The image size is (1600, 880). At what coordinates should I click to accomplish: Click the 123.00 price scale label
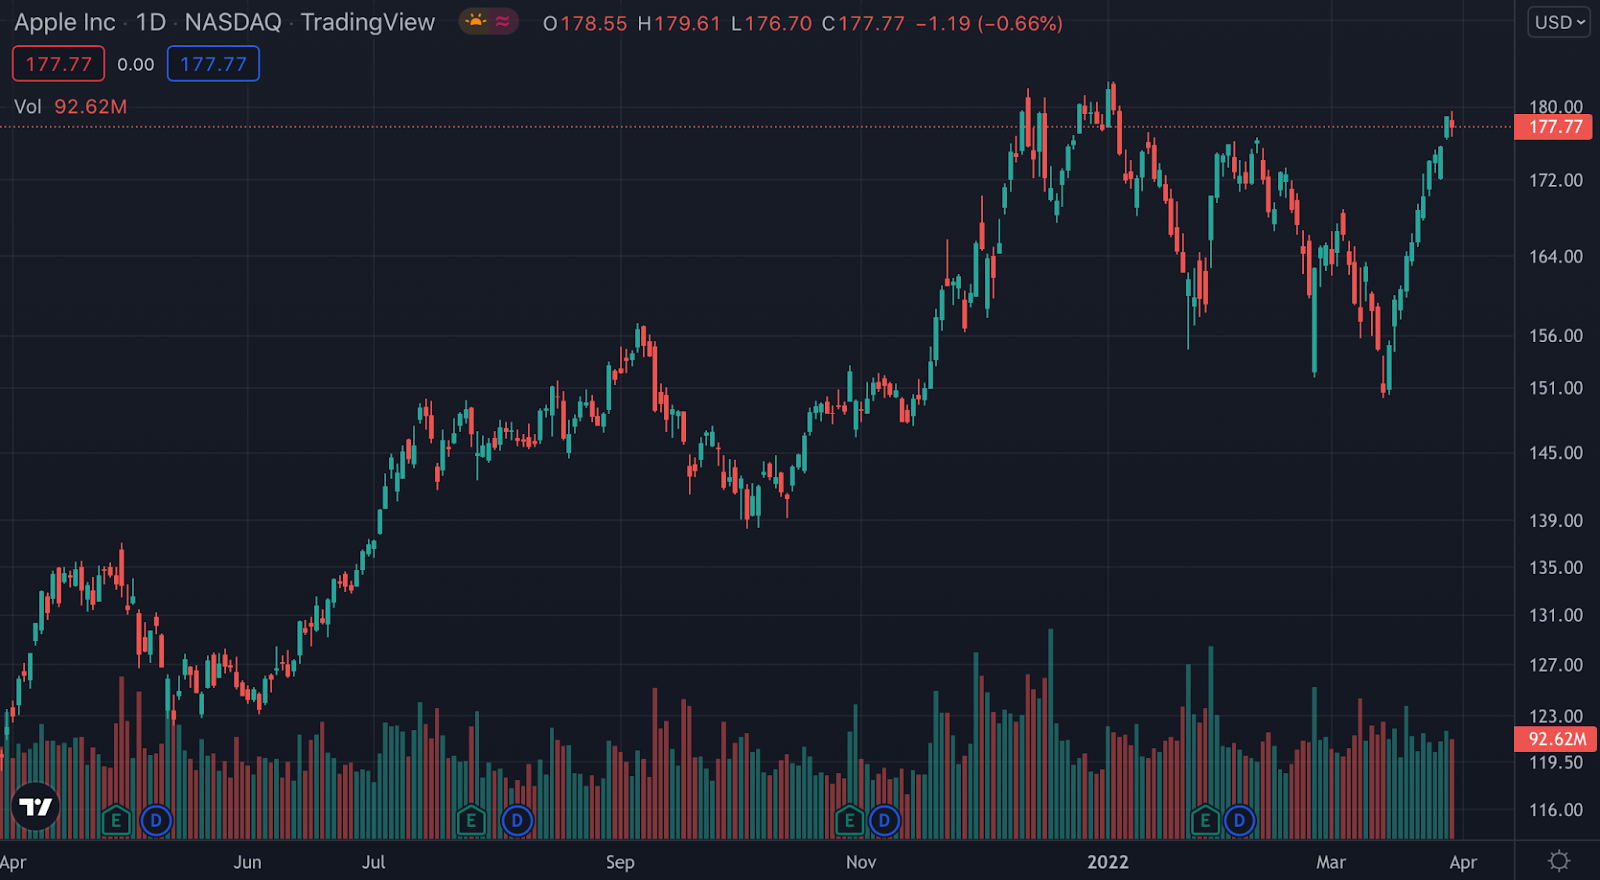click(x=1556, y=716)
